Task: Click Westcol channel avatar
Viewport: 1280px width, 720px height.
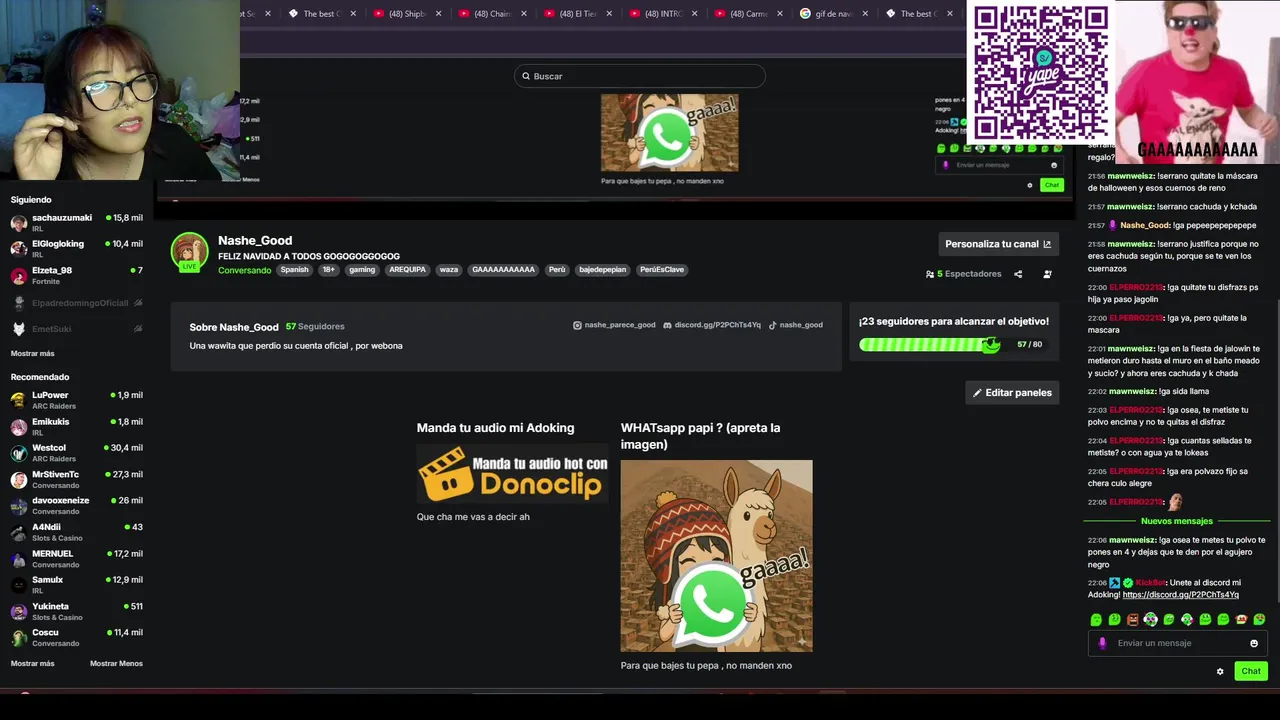Action: [19, 453]
